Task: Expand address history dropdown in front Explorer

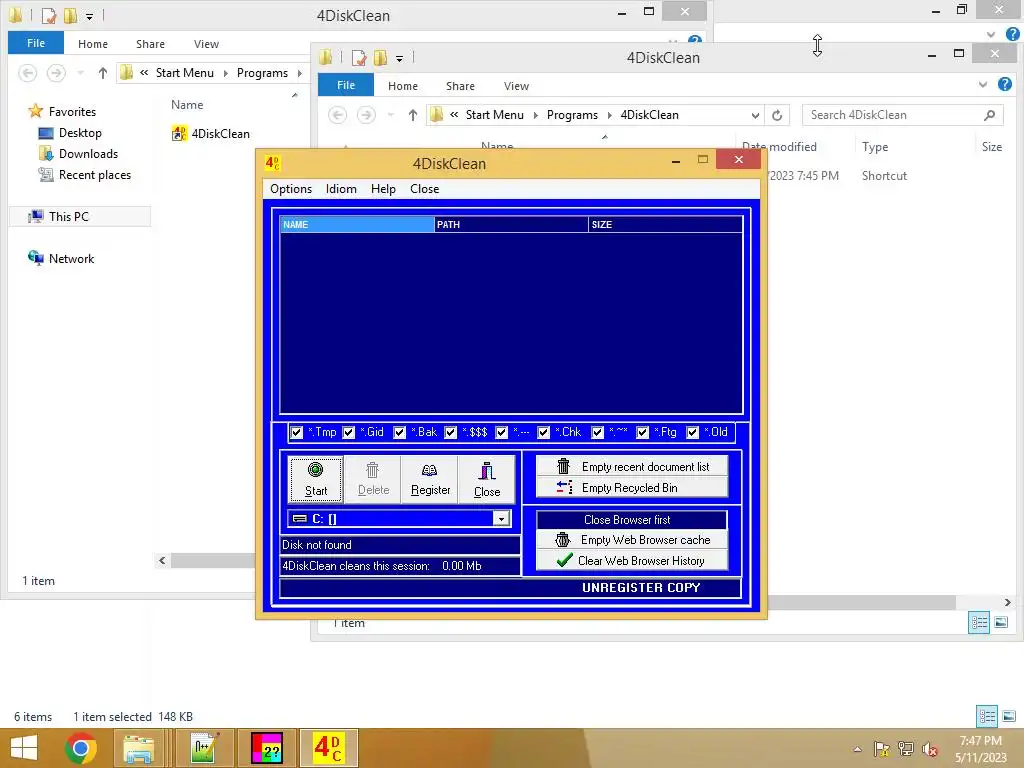Action: (x=755, y=115)
